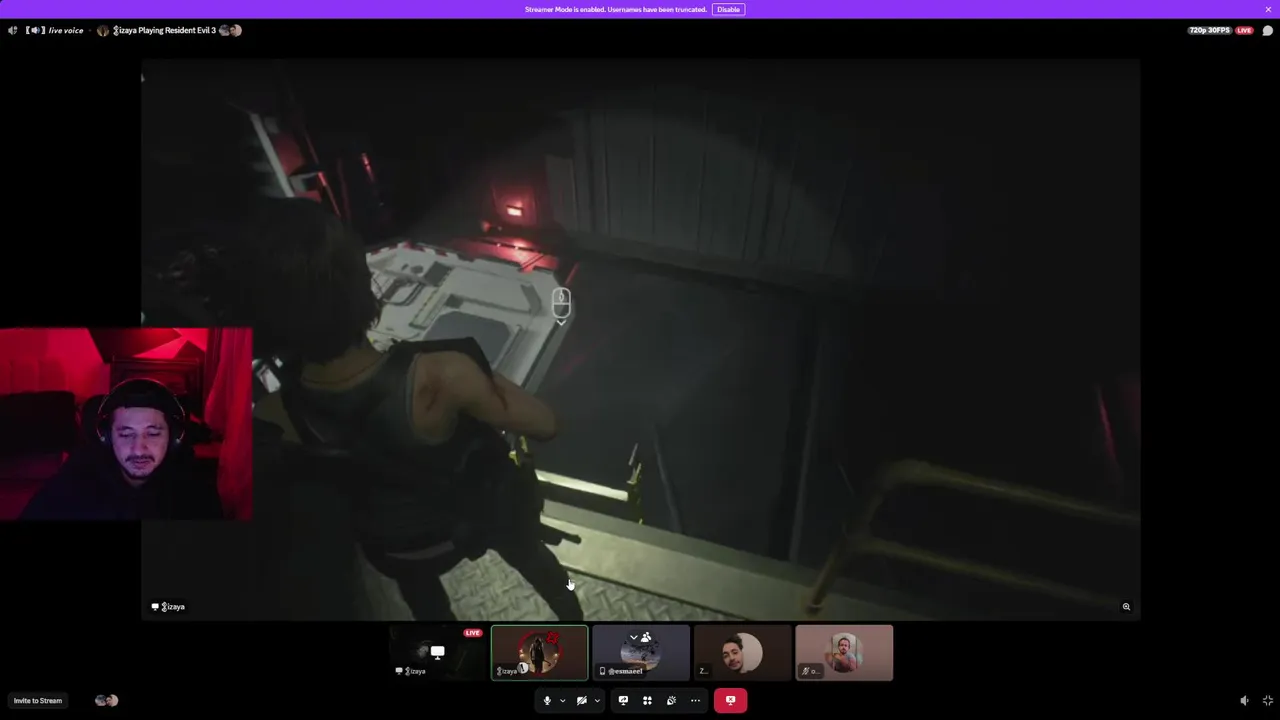Click the viewer avatars next to stream title
1280x720 pixels.
click(x=231, y=30)
